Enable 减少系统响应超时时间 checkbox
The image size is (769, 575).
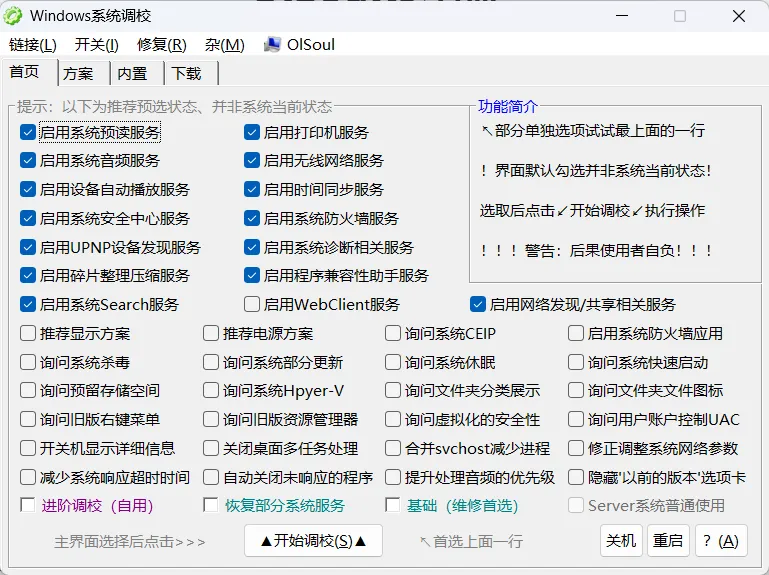coord(28,477)
